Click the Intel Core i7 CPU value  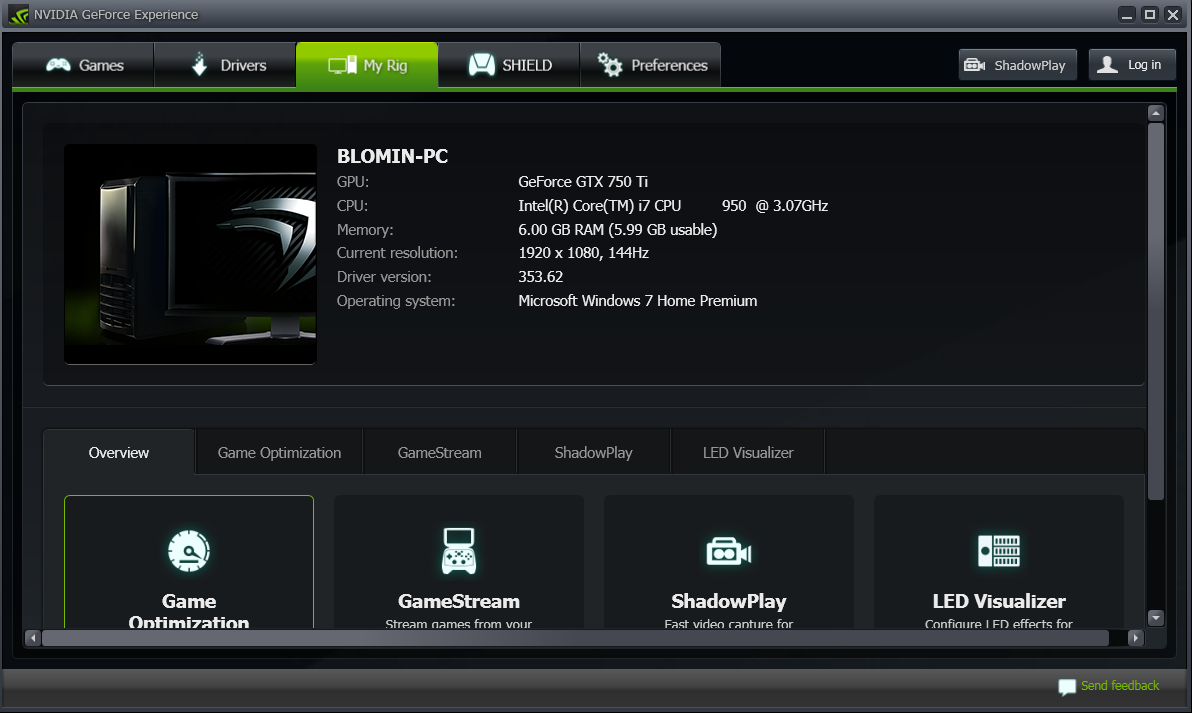pyautogui.click(x=673, y=206)
